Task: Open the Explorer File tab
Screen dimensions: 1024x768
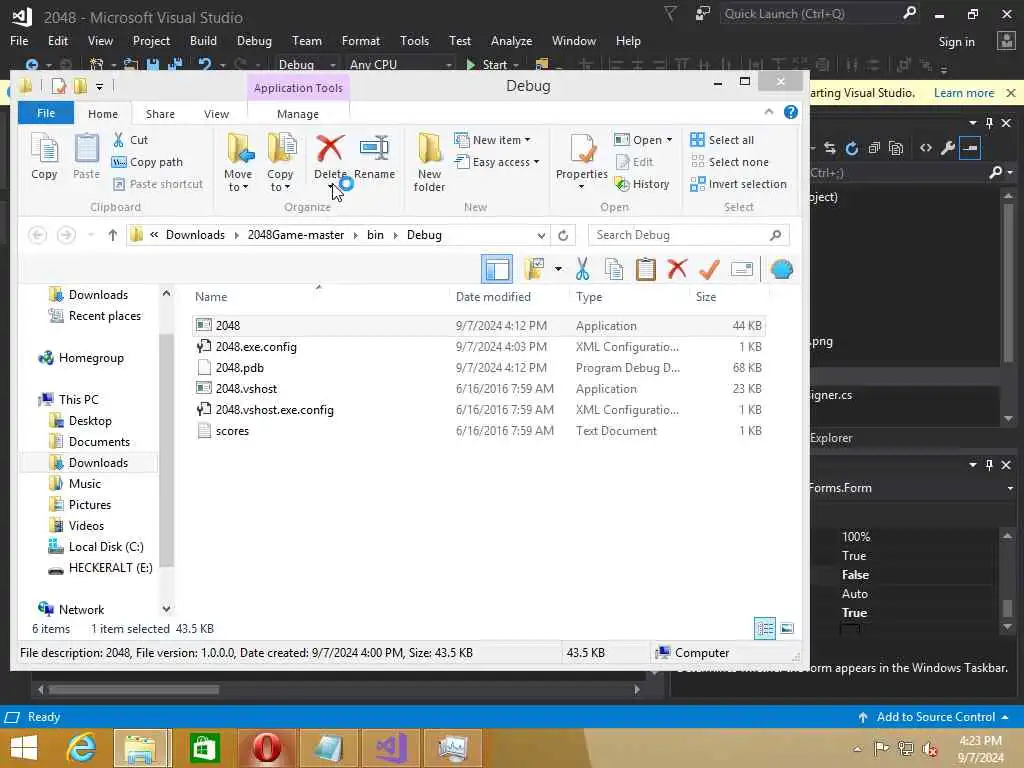Action: [46, 113]
